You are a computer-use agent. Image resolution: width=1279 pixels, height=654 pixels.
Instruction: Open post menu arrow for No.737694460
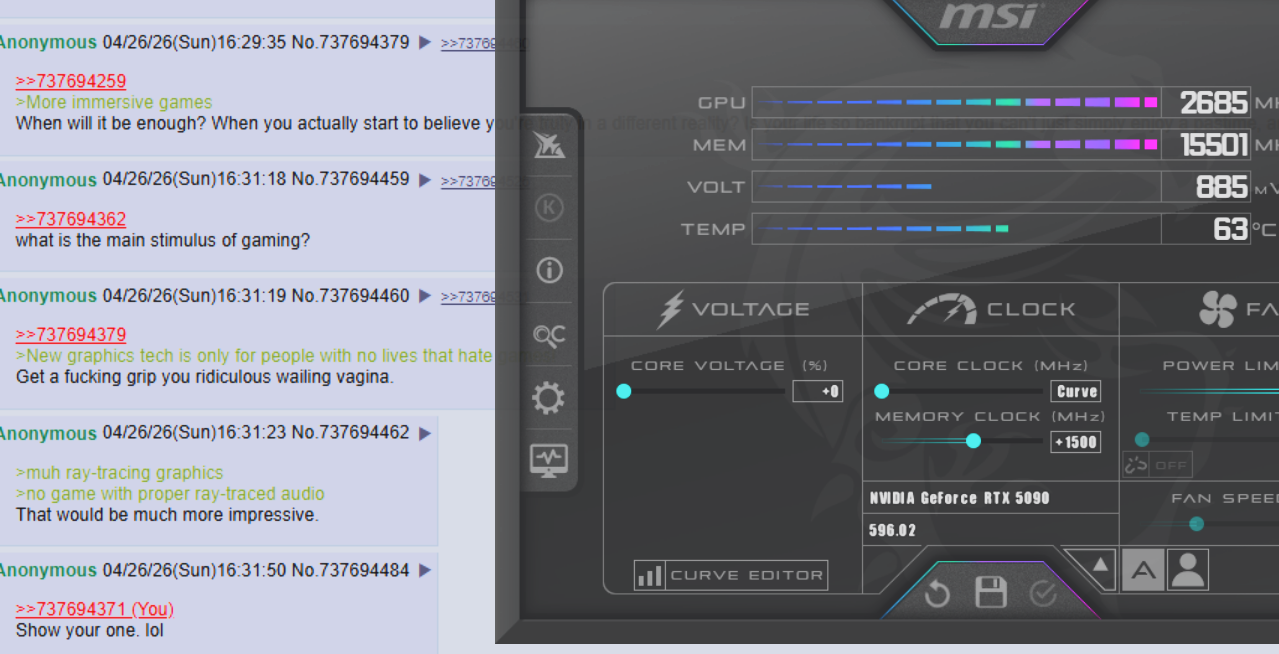425,296
